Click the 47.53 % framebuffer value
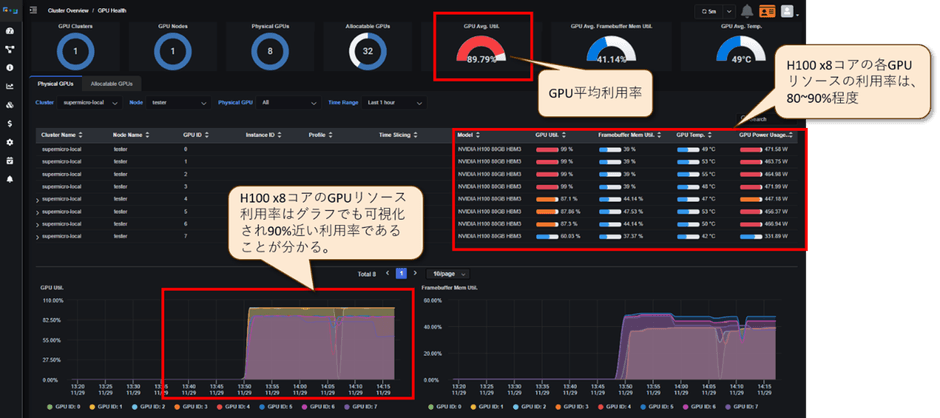The width and height of the screenshot is (940, 418). point(632,211)
